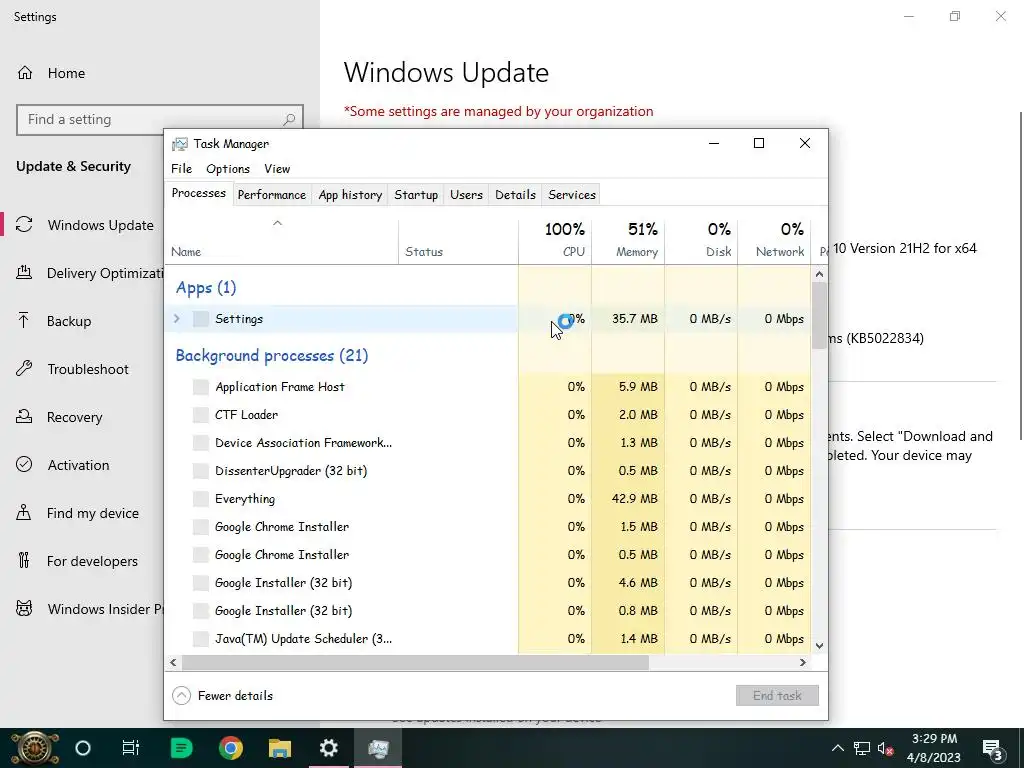The height and width of the screenshot is (768, 1024).
Task: Click the Find a setting search box
Action: (x=160, y=120)
